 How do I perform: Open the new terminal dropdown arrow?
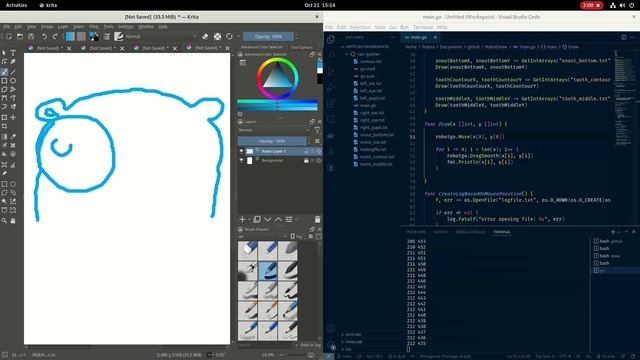pyautogui.click(x=619, y=232)
